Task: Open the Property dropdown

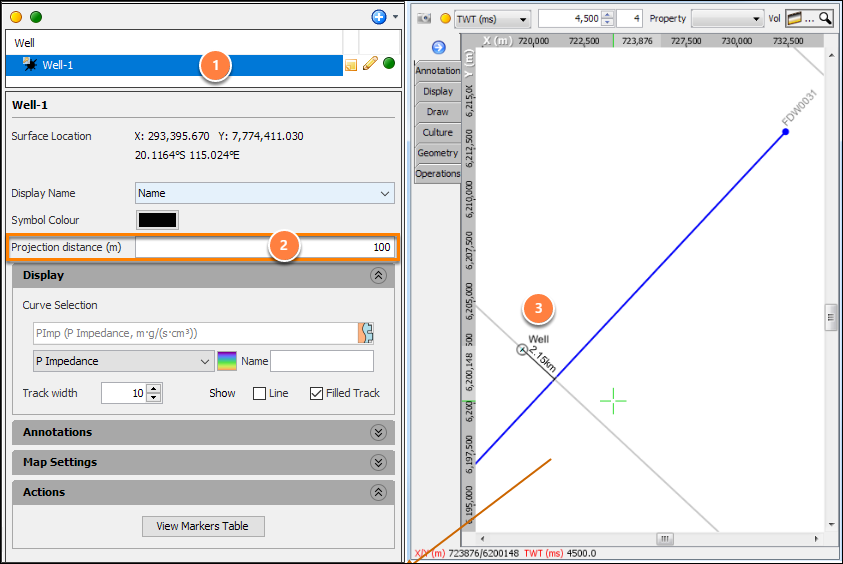Action: tap(728, 19)
